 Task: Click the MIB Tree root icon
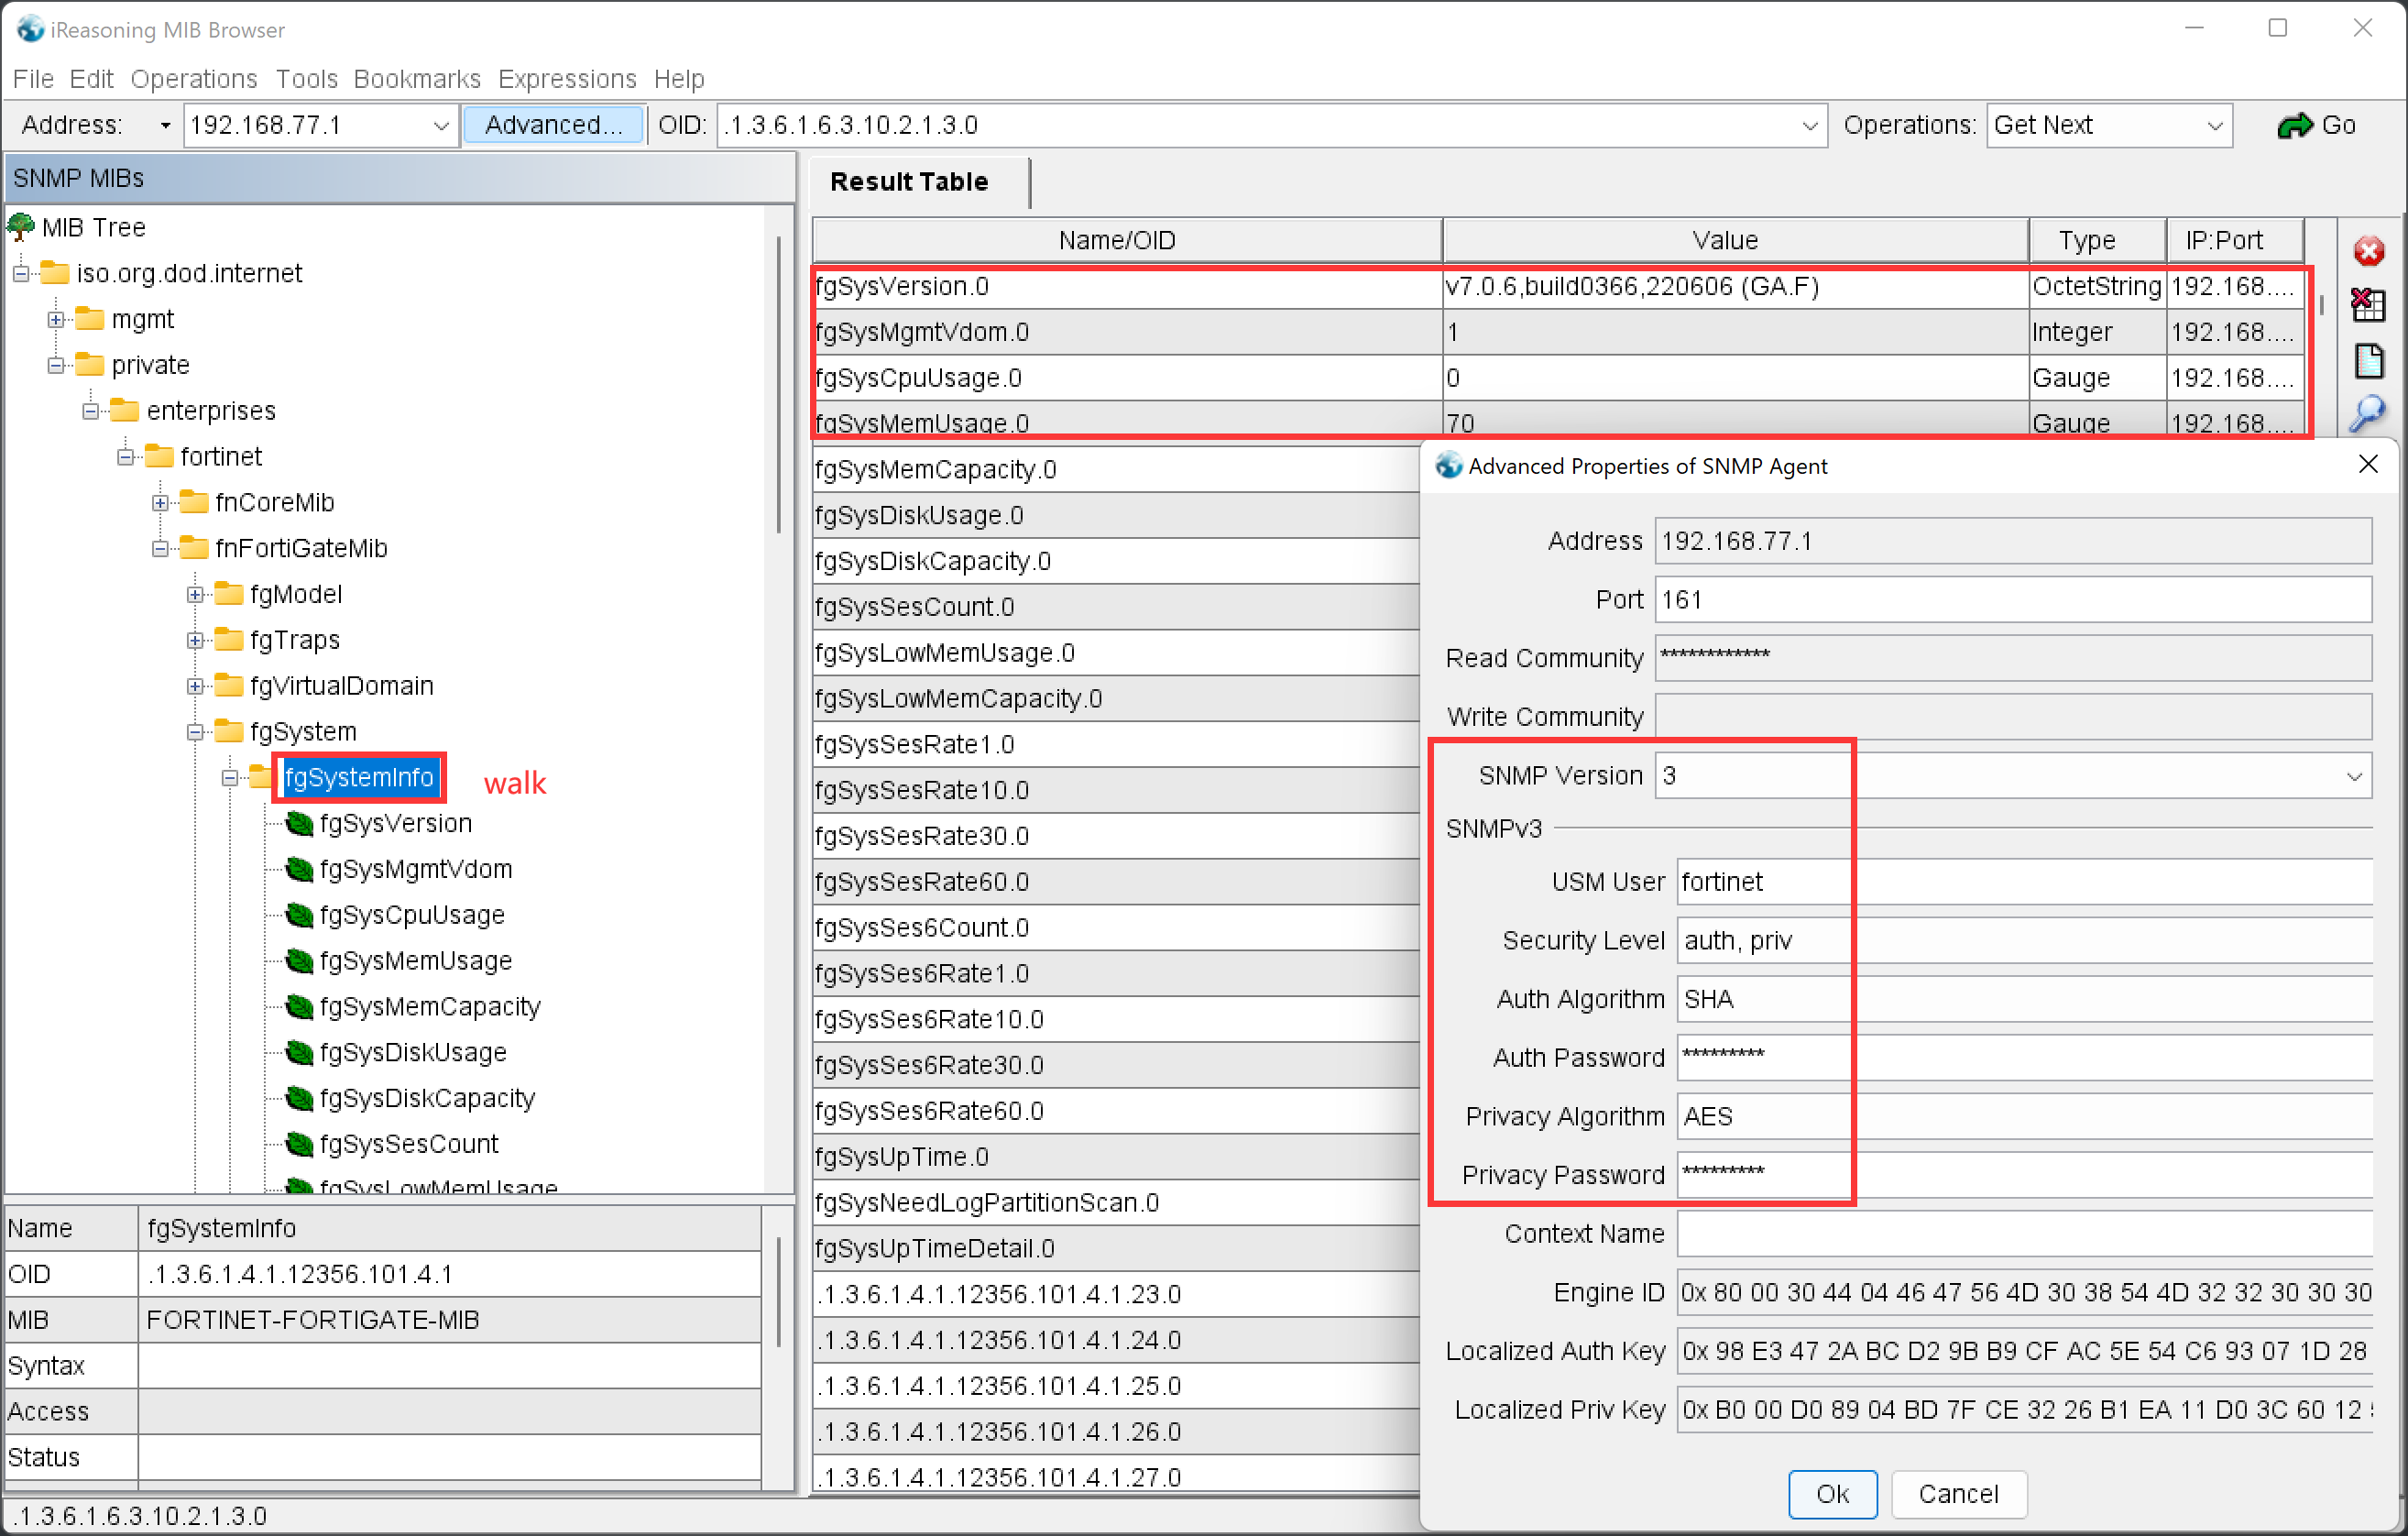(20, 227)
